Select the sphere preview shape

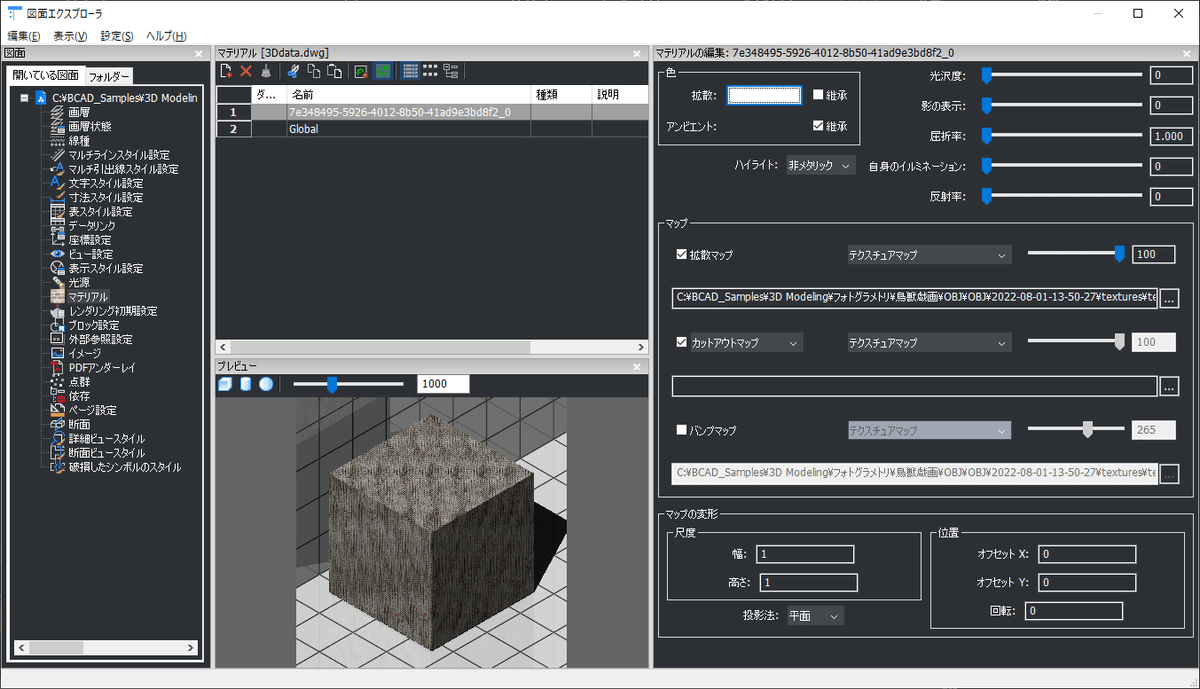pyautogui.click(x=266, y=384)
